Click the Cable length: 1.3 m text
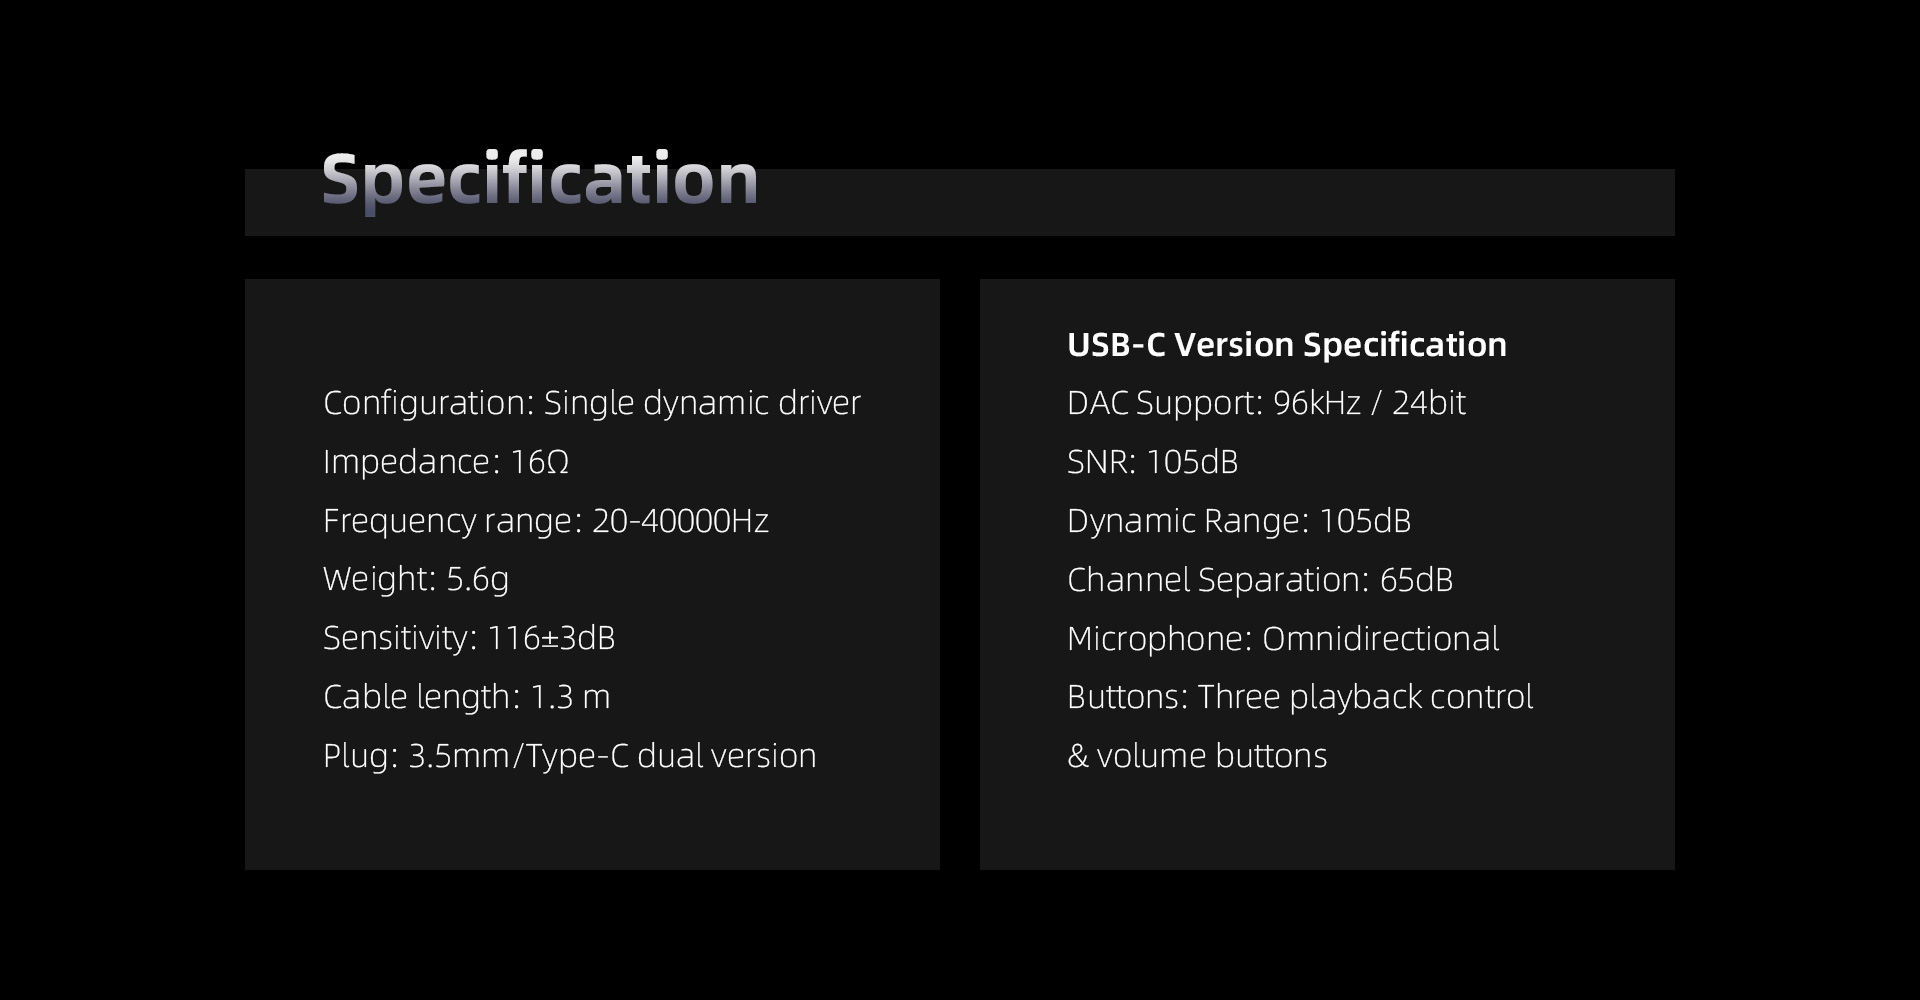The width and height of the screenshot is (1920, 1000). coord(467,697)
